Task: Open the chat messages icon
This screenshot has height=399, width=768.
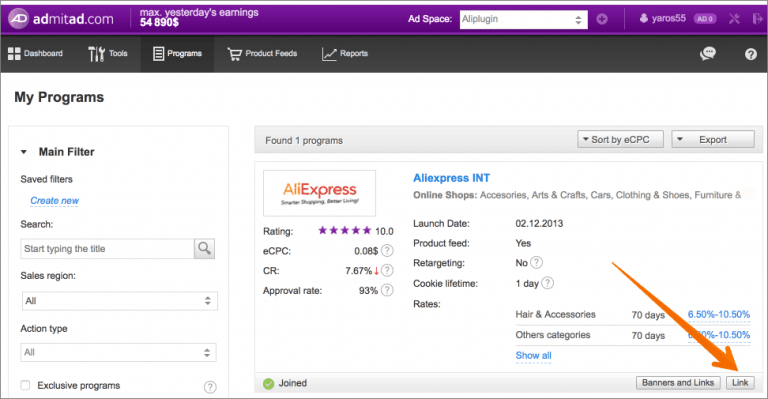Action: coord(708,53)
